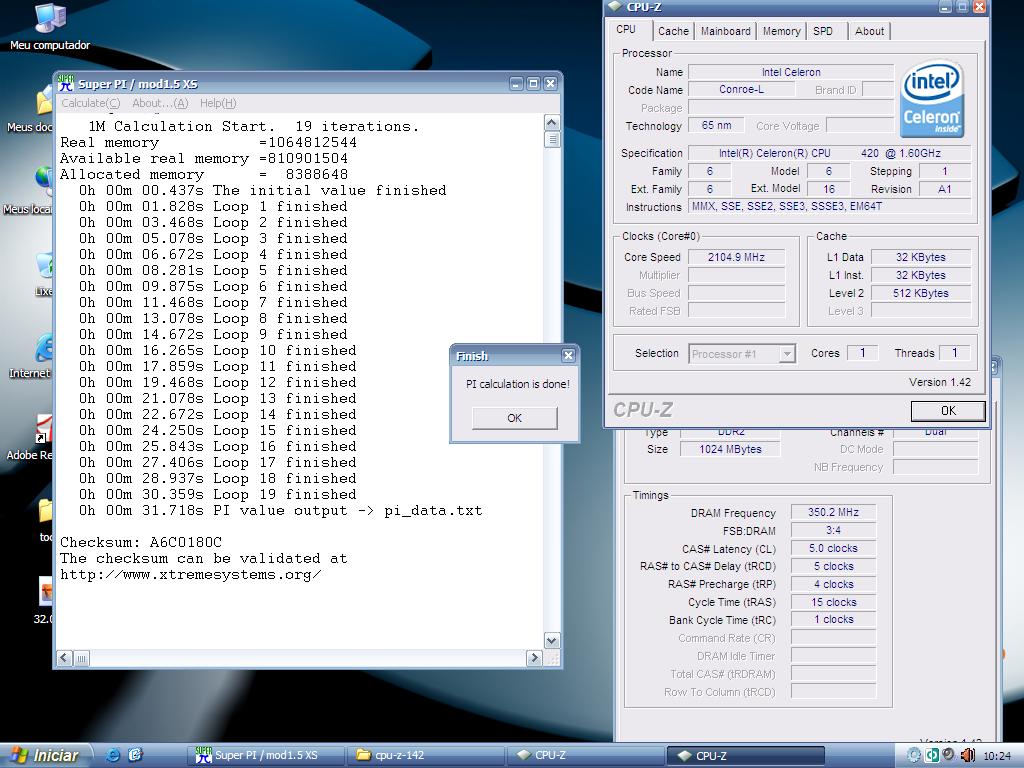Switch to Super PI taskbar button
The width and height of the screenshot is (1024, 768).
(x=264, y=756)
